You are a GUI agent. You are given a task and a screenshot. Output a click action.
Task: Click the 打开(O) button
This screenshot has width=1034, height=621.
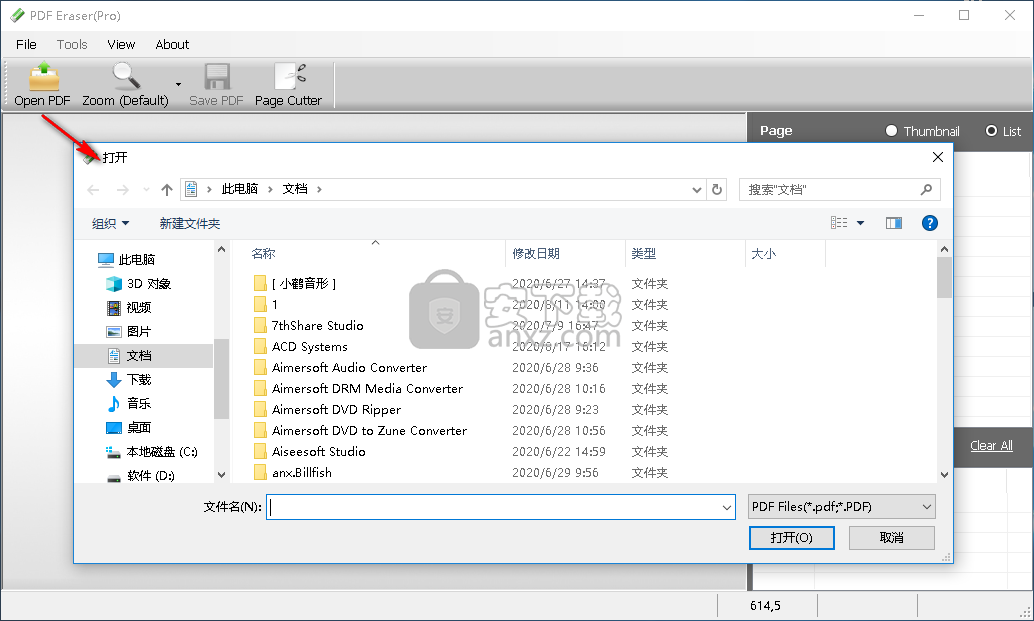click(x=791, y=538)
